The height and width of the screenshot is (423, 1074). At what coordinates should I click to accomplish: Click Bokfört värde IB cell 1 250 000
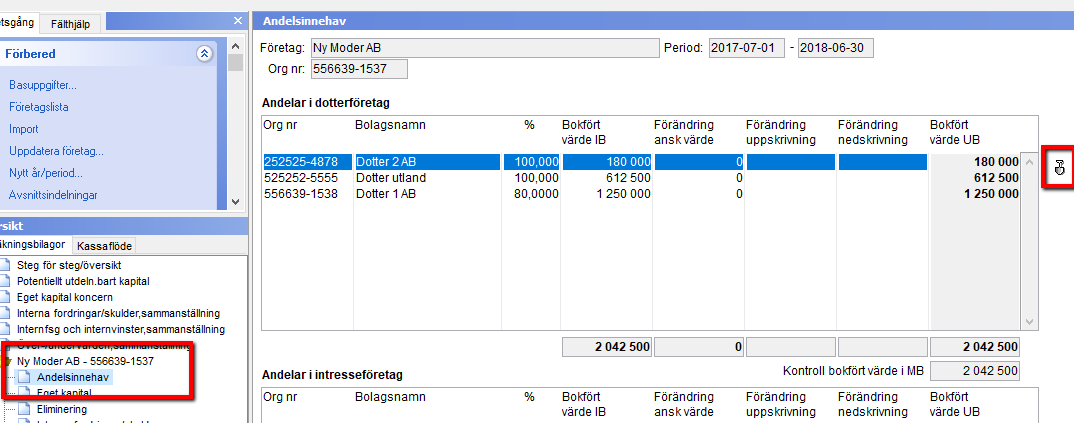(607, 194)
